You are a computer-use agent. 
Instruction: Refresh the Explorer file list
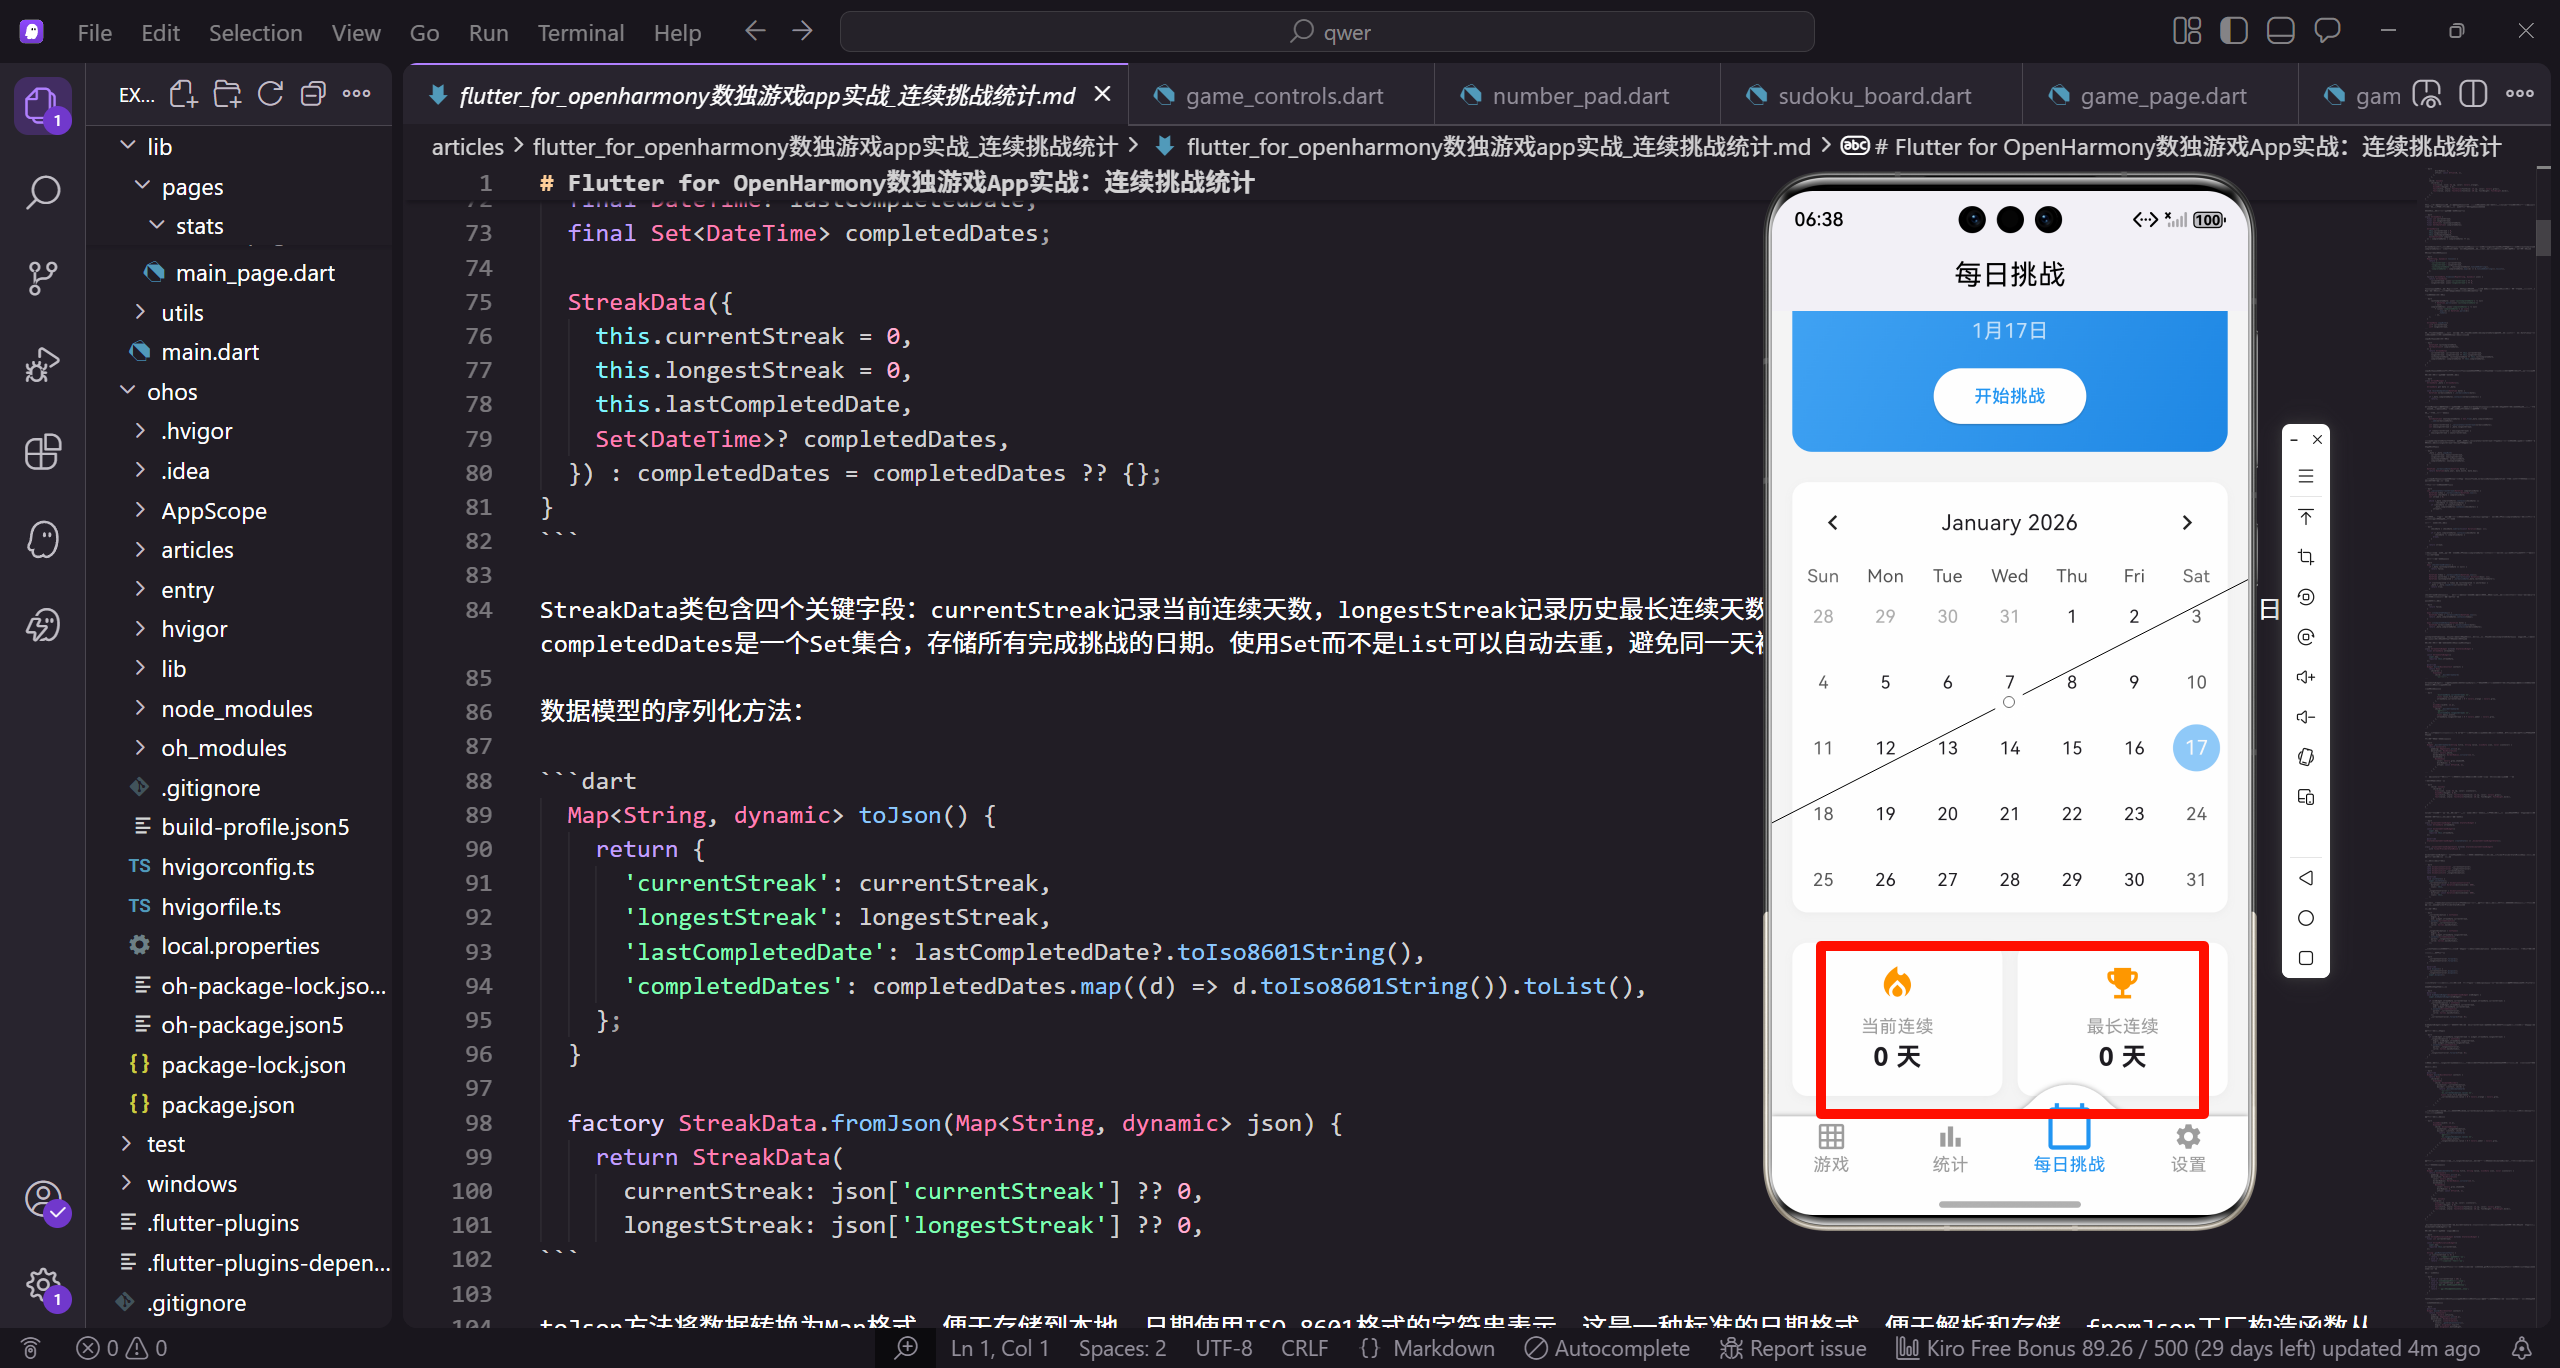point(270,93)
